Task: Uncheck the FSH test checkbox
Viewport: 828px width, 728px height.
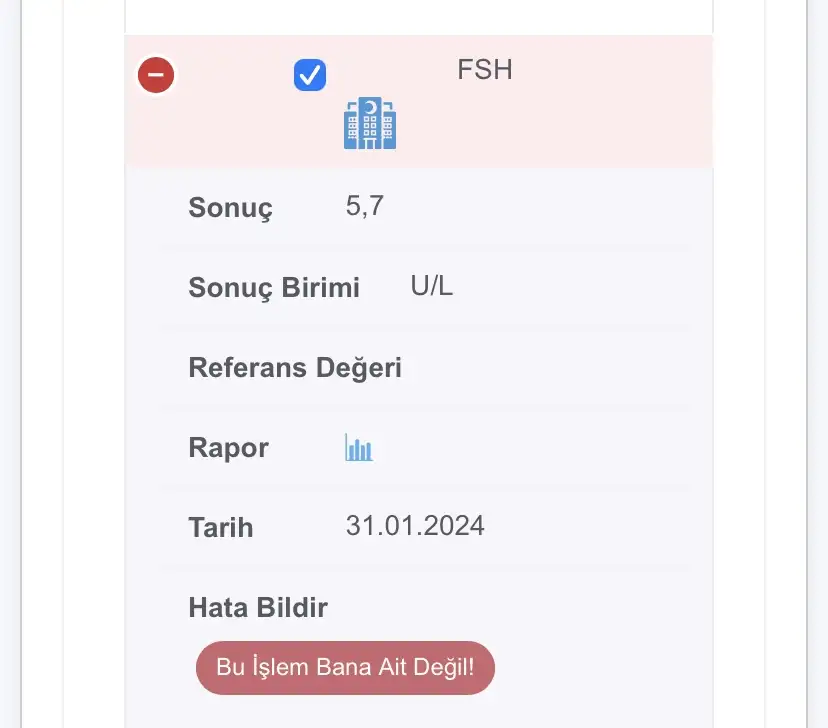Action: (x=310, y=75)
